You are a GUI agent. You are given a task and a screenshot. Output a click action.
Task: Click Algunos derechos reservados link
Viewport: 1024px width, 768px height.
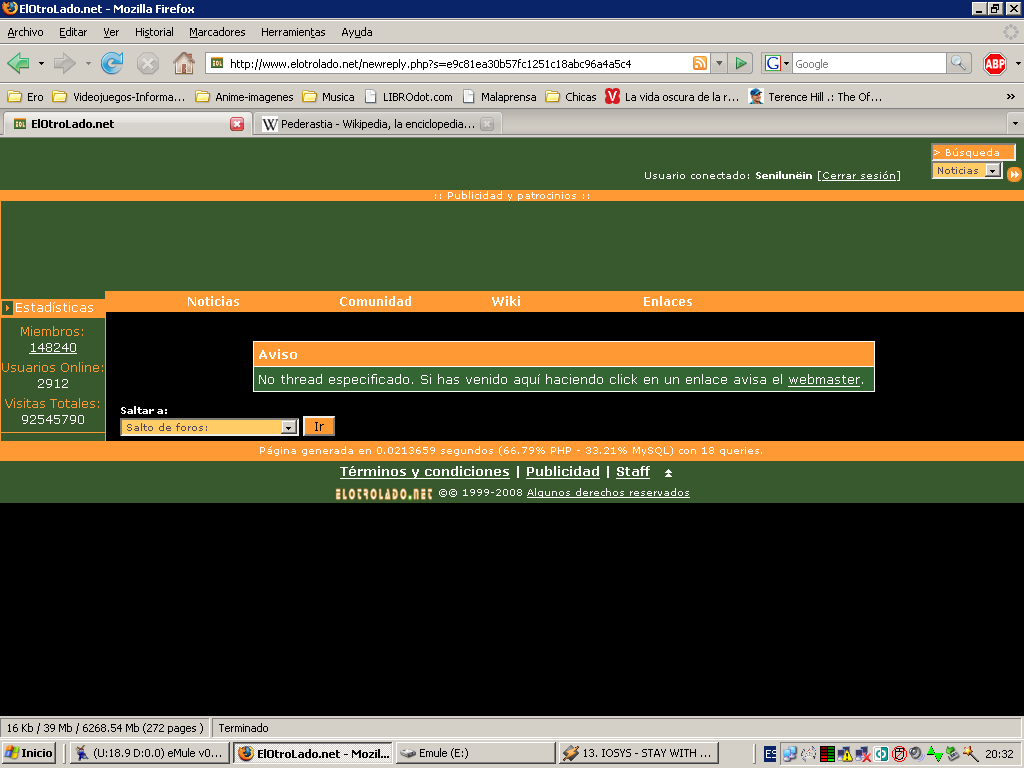[x=608, y=492]
